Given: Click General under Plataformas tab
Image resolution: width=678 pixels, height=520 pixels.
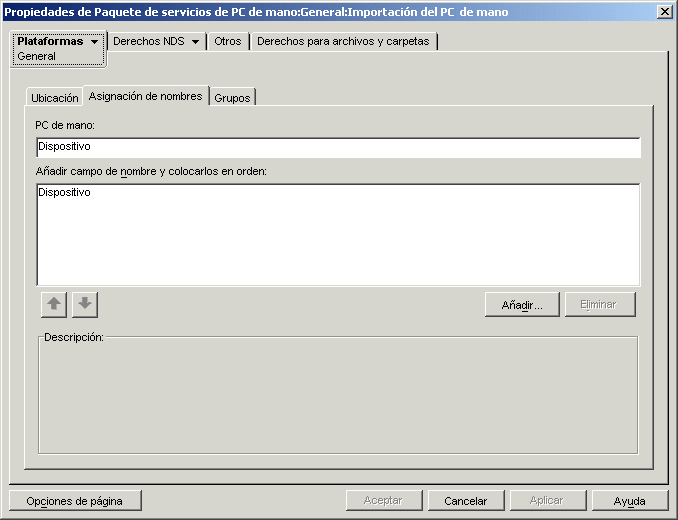Looking at the screenshot, I should click(36, 56).
